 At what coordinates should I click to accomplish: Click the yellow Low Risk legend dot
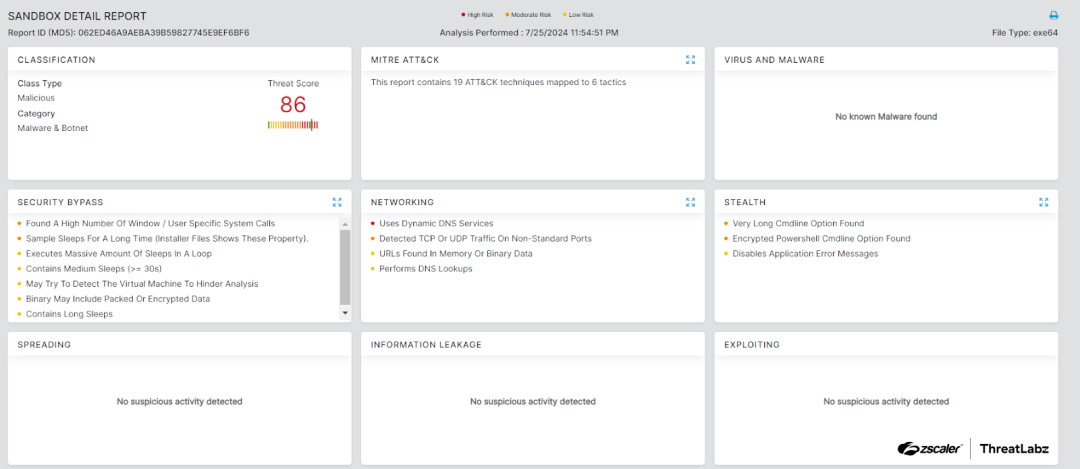pyautogui.click(x=563, y=15)
